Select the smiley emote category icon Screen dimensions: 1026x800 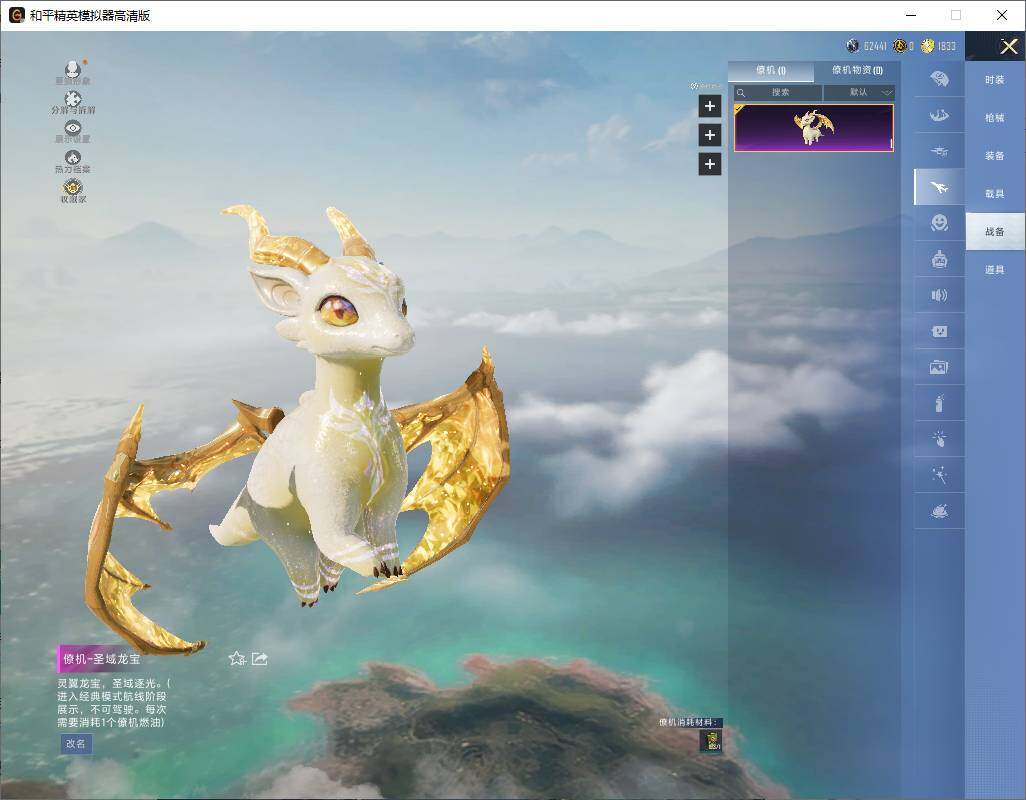click(x=940, y=223)
